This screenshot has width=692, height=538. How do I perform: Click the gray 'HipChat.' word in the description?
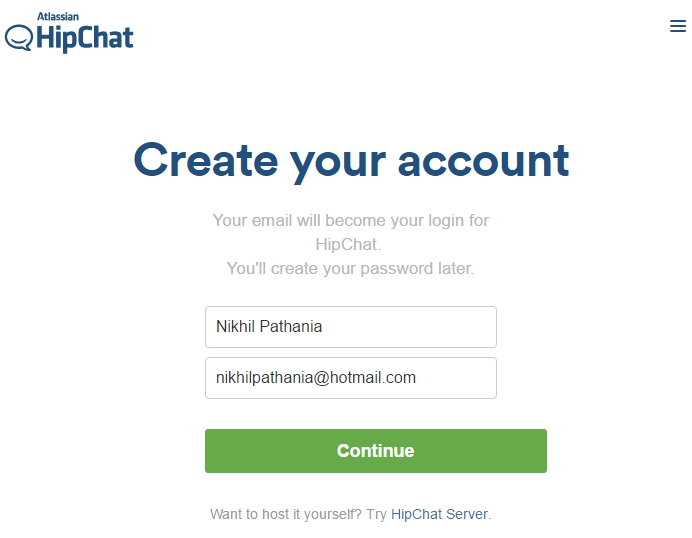coord(348,245)
